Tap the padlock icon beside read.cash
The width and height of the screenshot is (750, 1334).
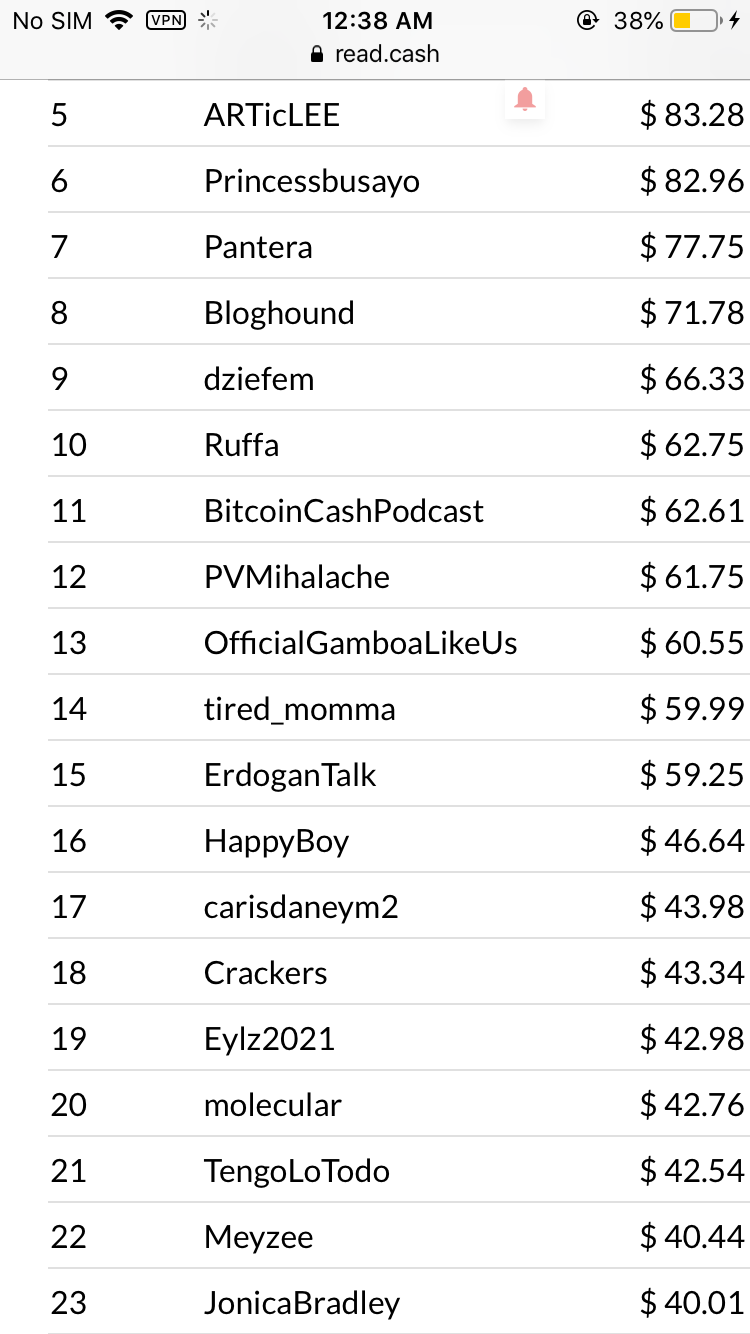tap(318, 54)
